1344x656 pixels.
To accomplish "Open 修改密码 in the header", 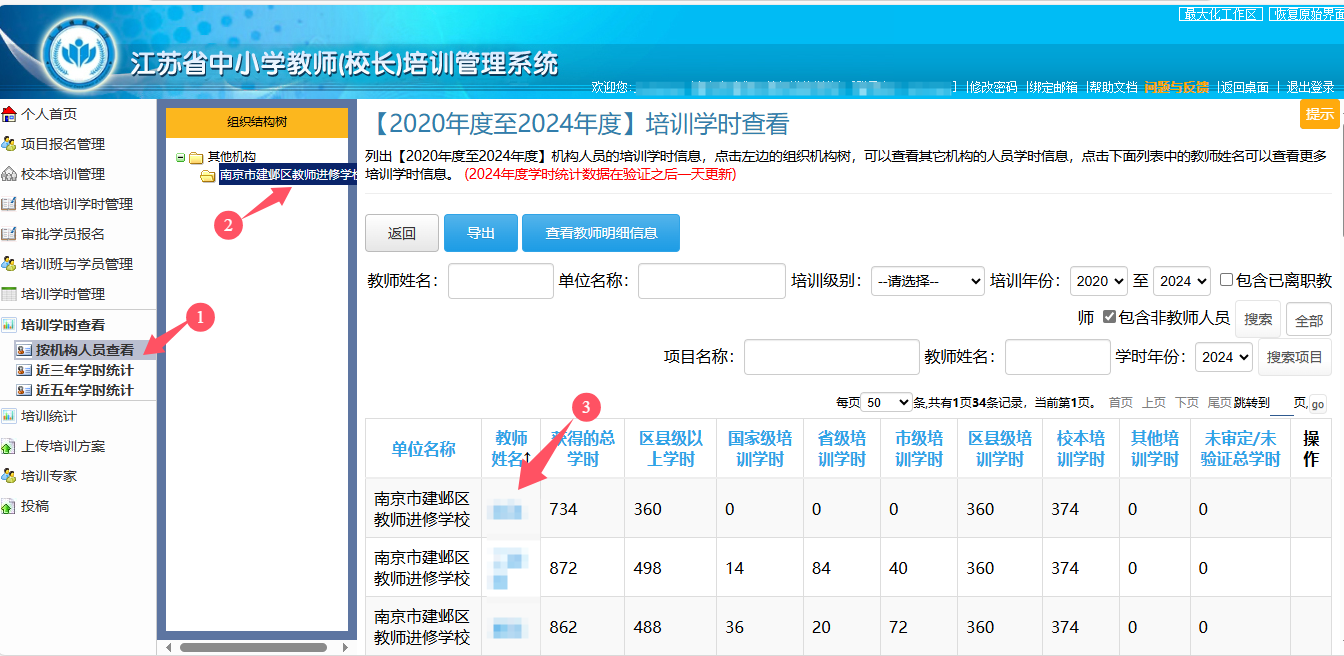I will click(993, 87).
